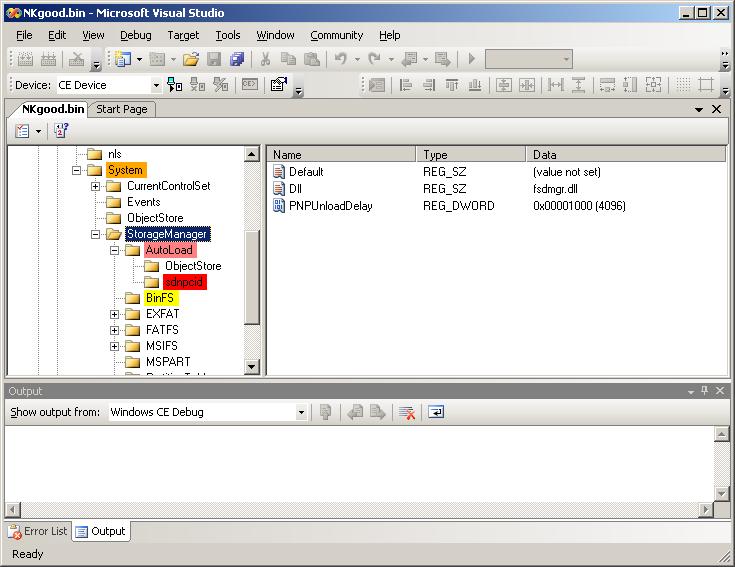
Task: Click the Detach Device icon
Action: click(x=197, y=85)
